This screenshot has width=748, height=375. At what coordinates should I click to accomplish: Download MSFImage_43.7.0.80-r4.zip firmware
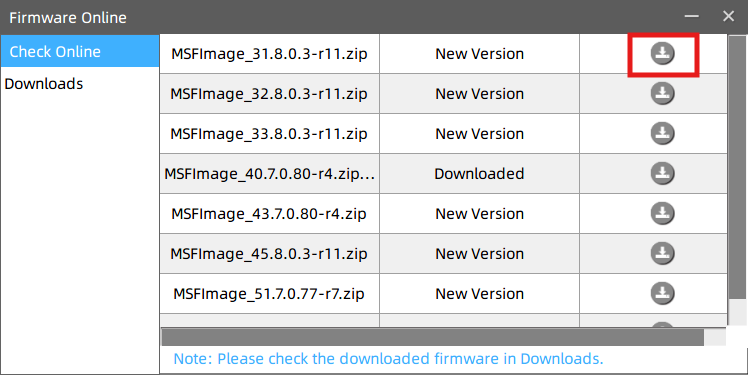tap(663, 214)
